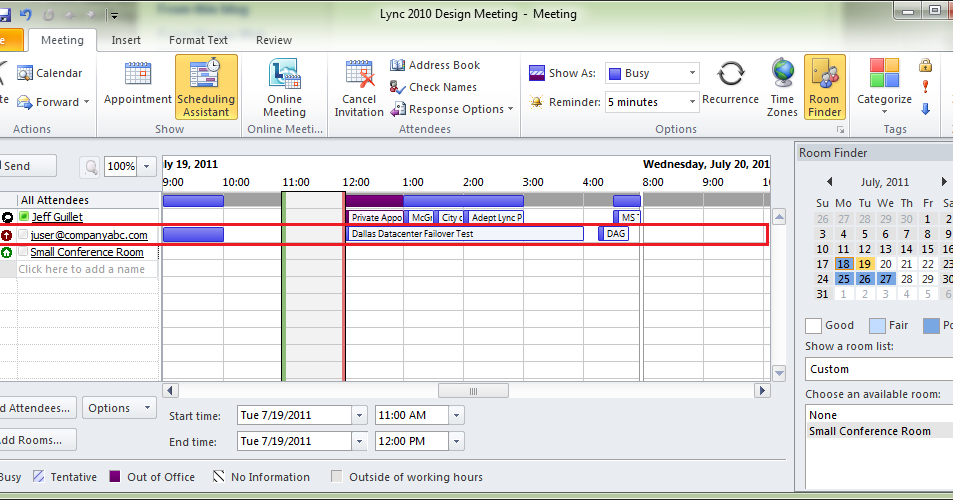Click the Custom room list field
Screen dimensions: 953x500
879,369
